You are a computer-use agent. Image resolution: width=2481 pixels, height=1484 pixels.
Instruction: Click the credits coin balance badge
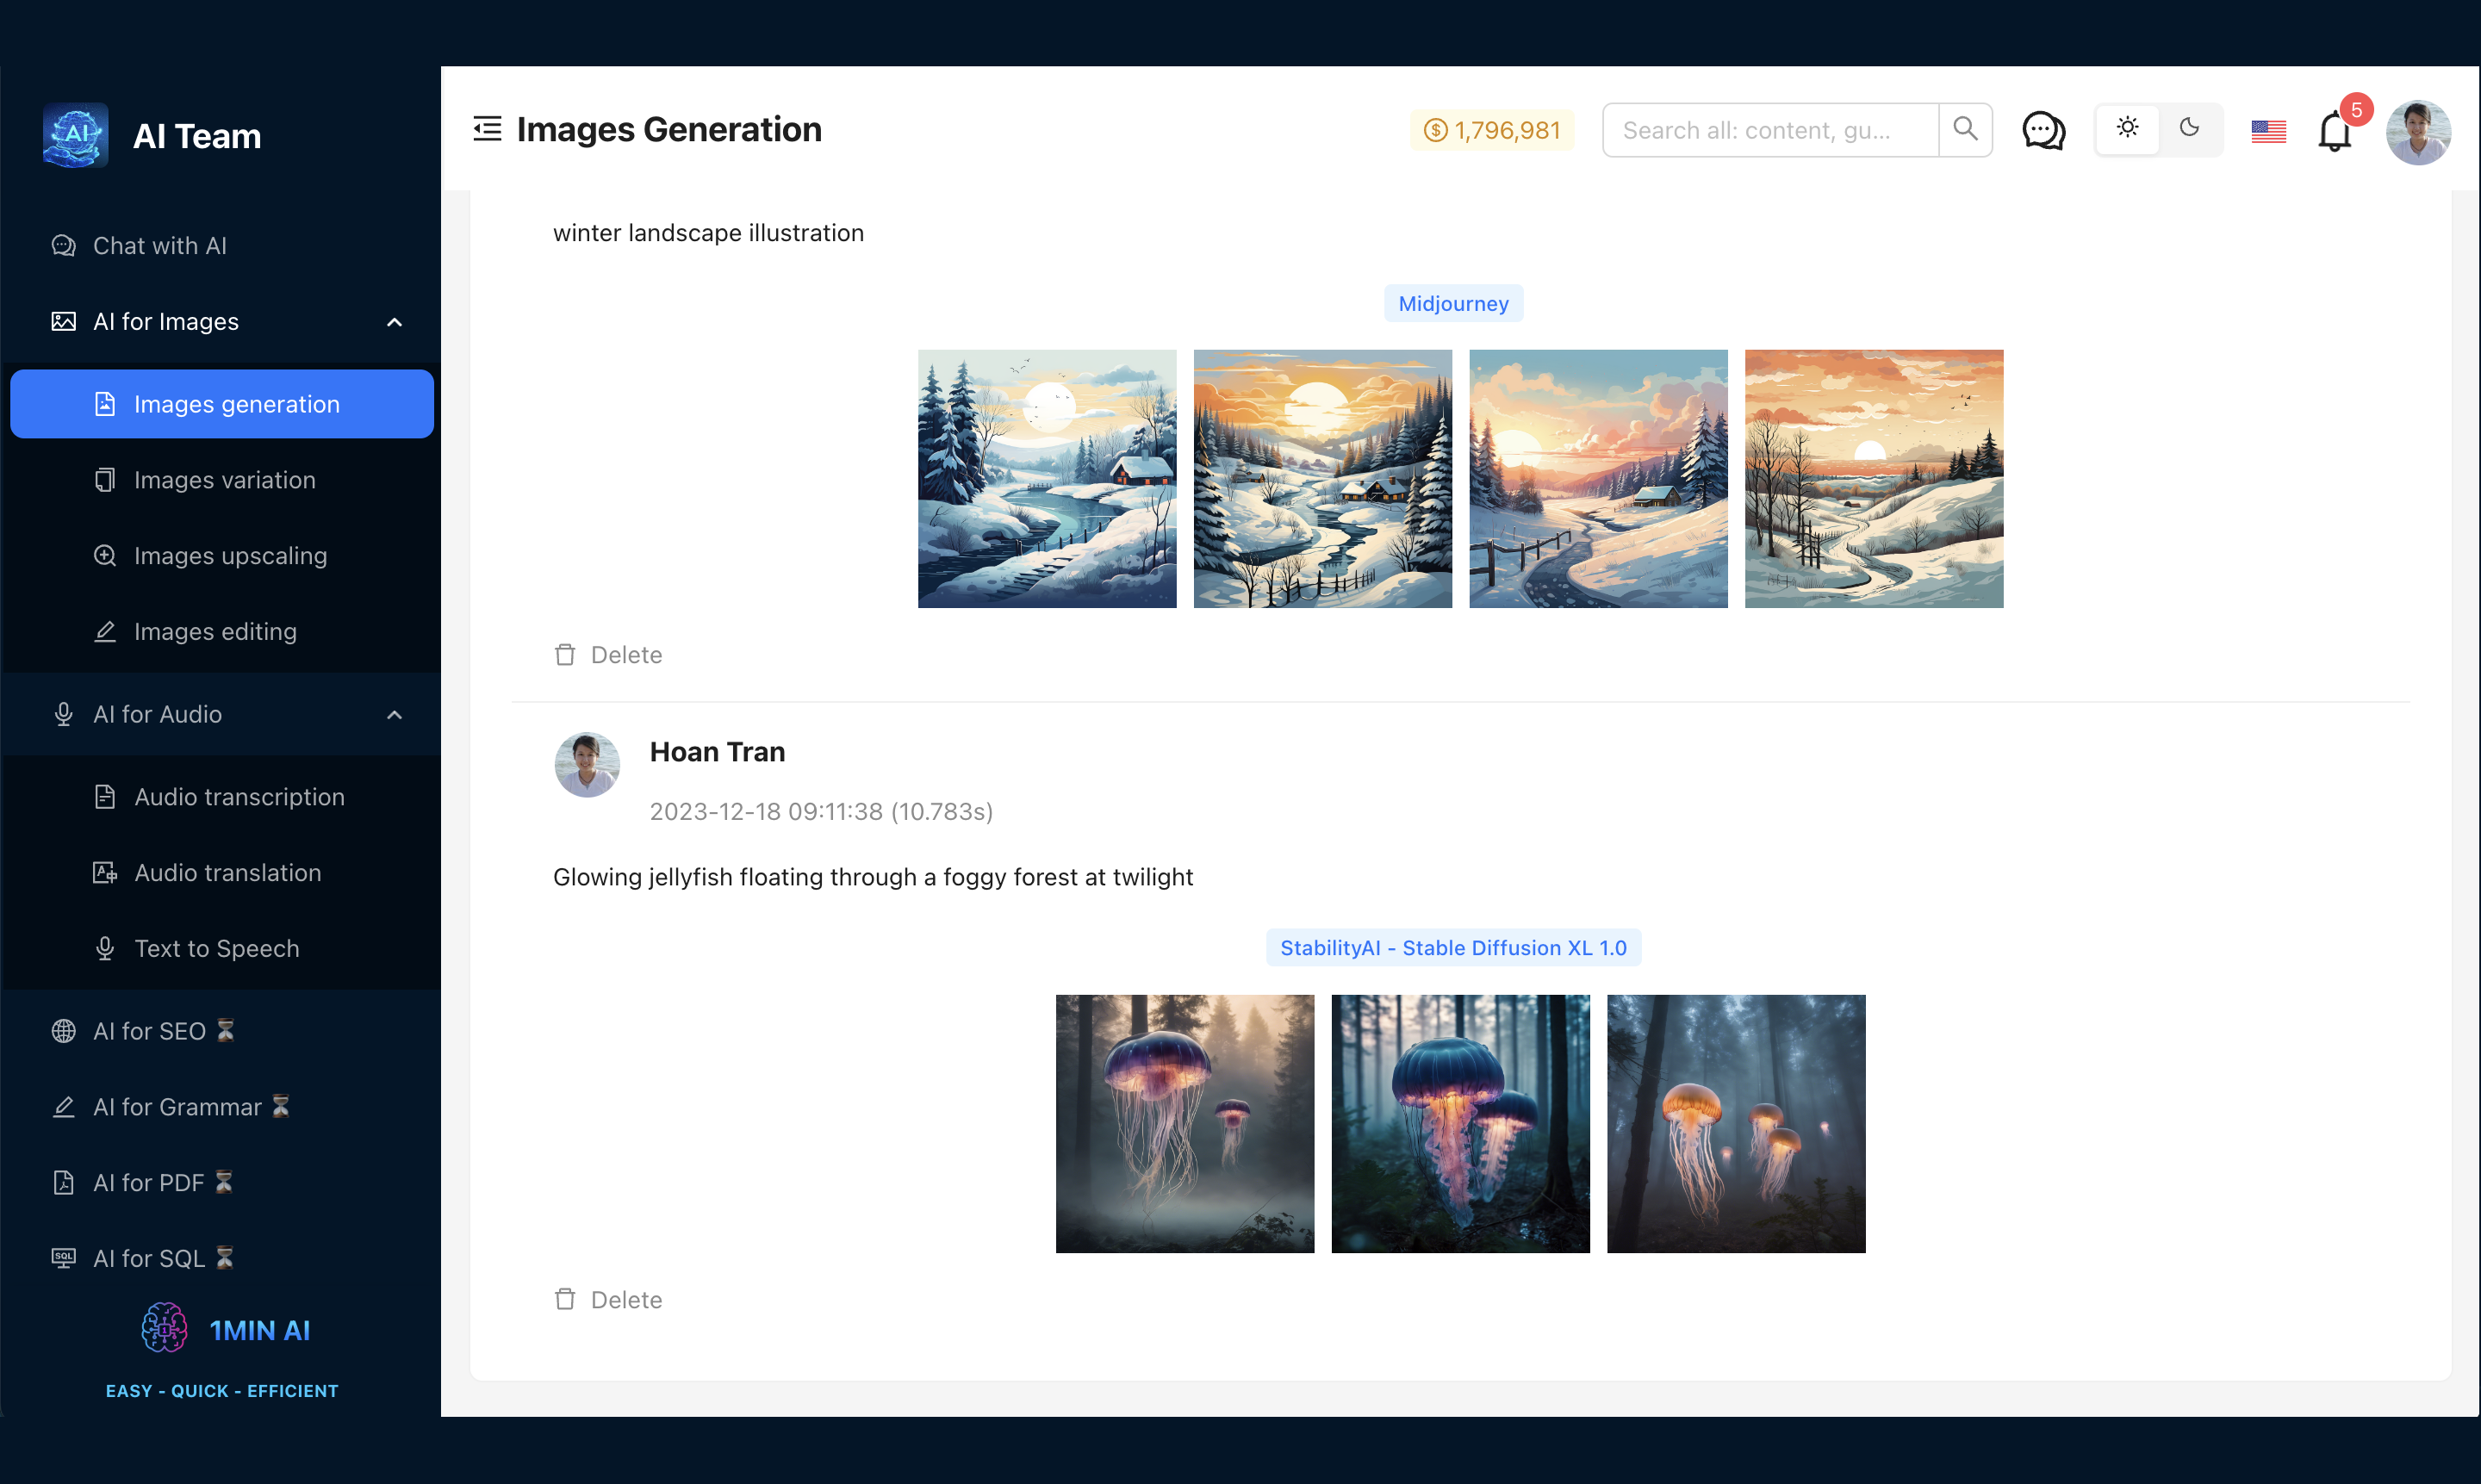[1492, 130]
